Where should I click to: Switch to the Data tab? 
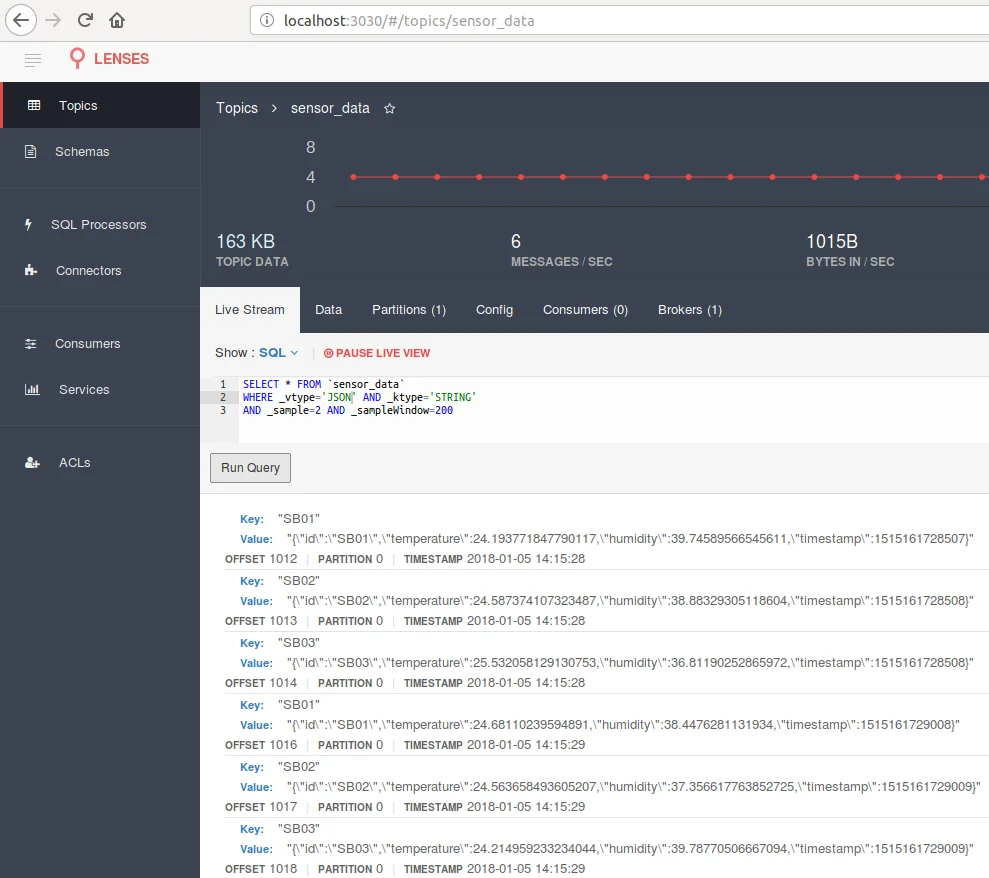329,310
